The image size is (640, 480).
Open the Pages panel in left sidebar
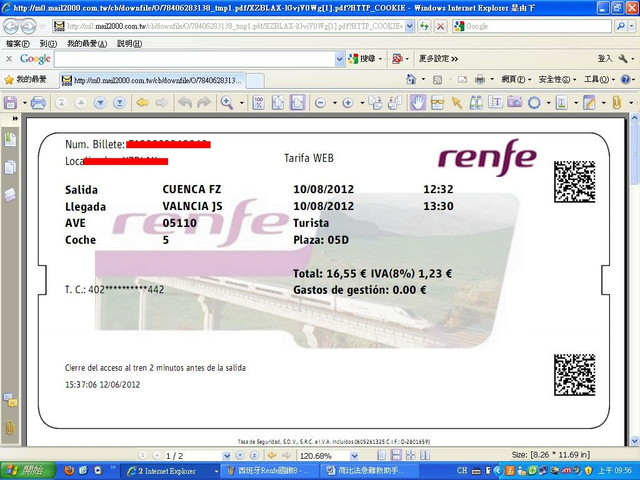tap(10, 167)
